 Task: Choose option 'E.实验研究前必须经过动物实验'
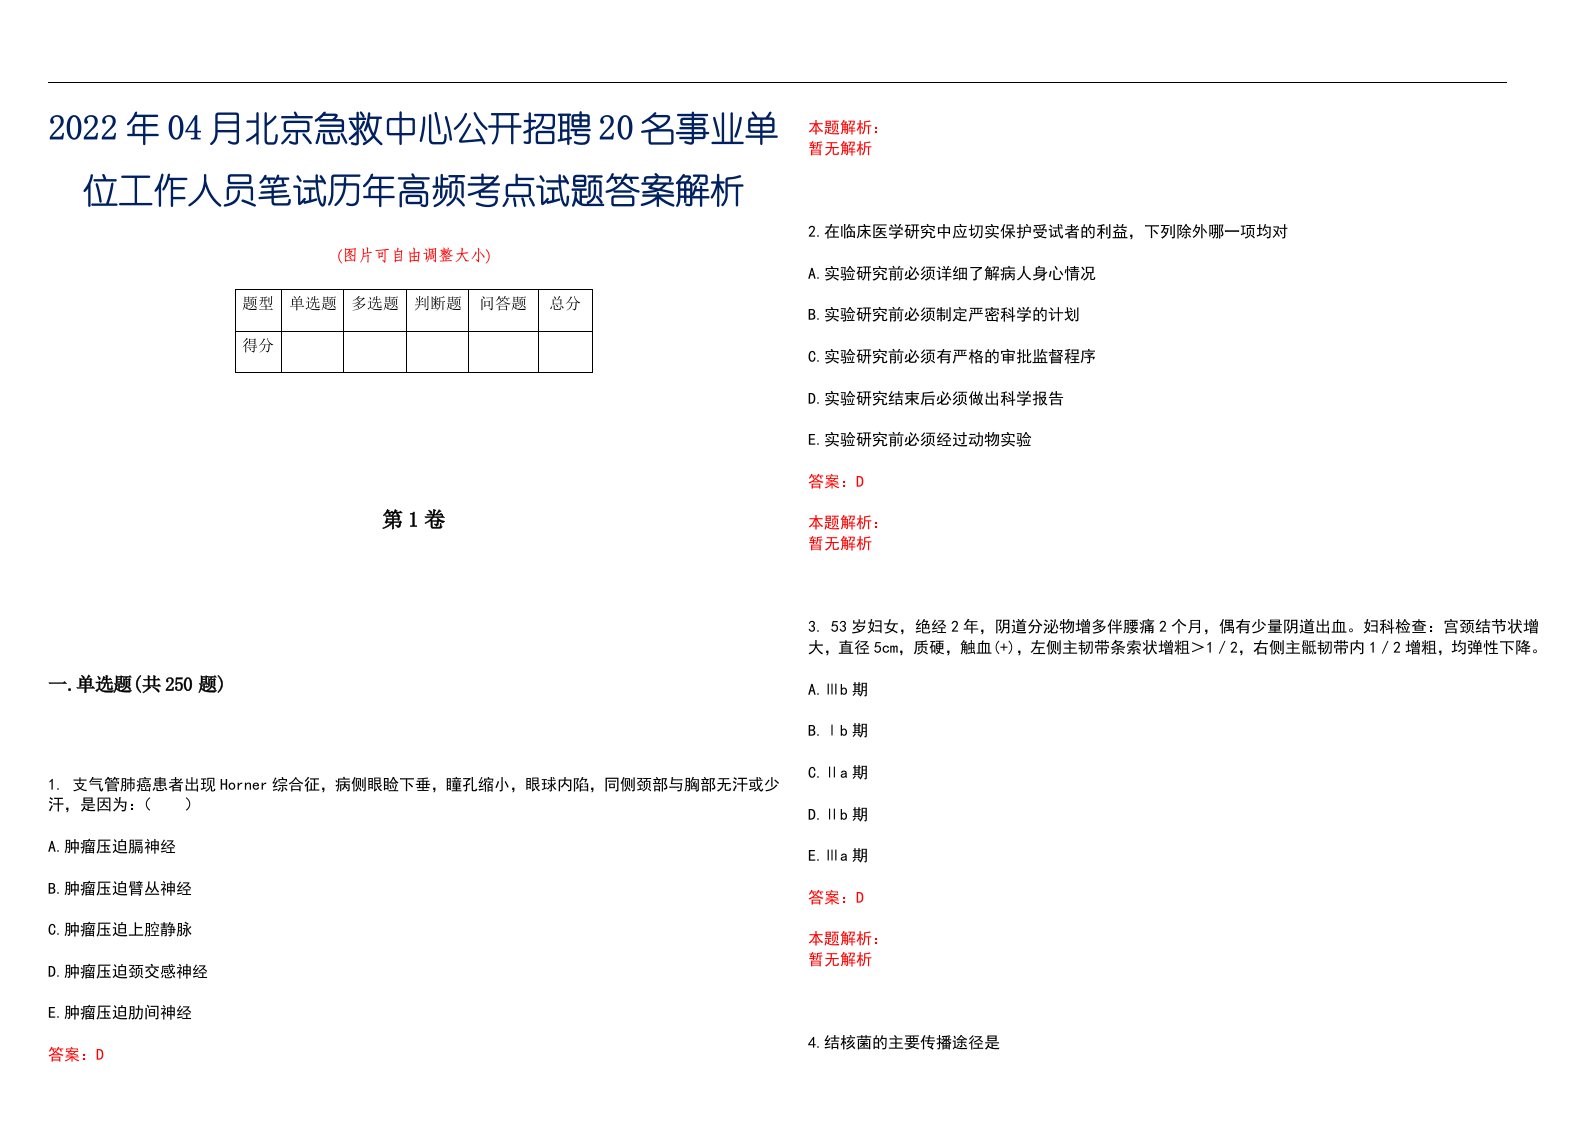[x=920, y=440]
